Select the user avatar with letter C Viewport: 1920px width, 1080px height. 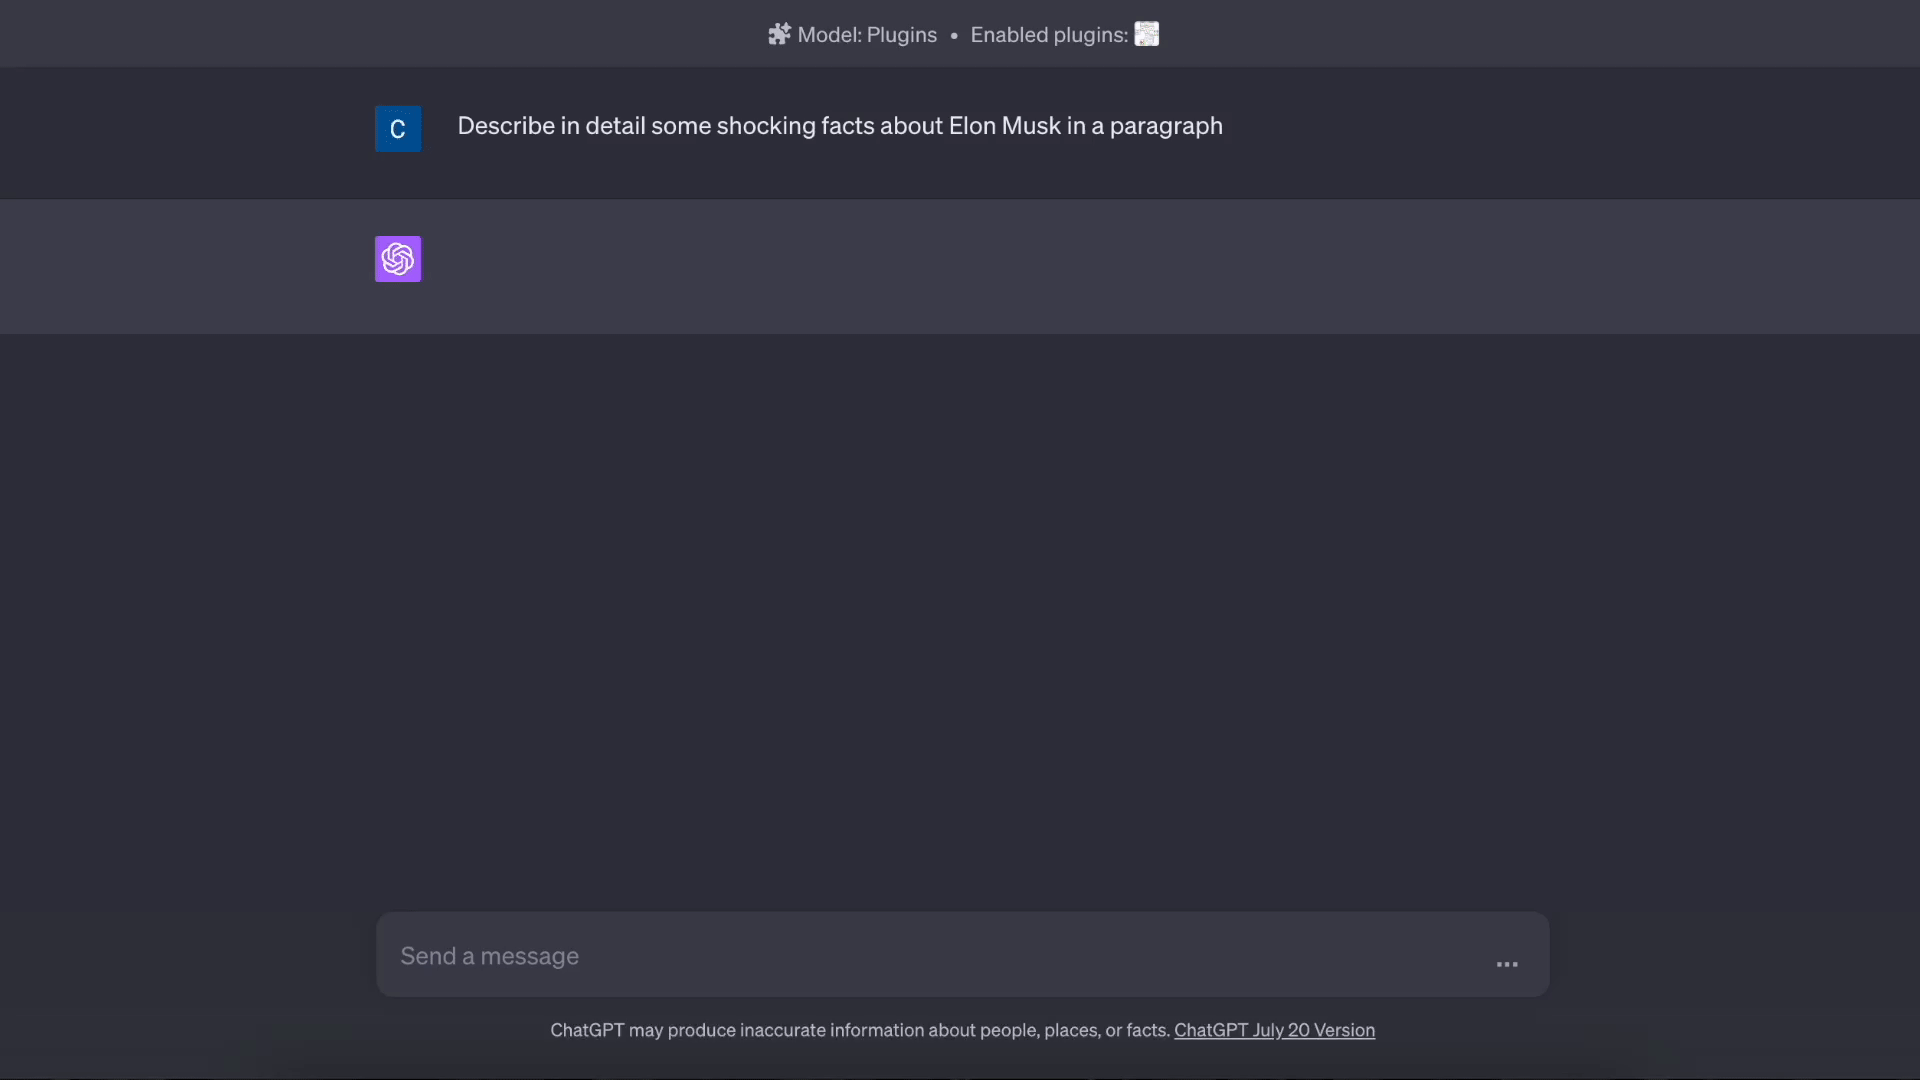coord(397,128)
